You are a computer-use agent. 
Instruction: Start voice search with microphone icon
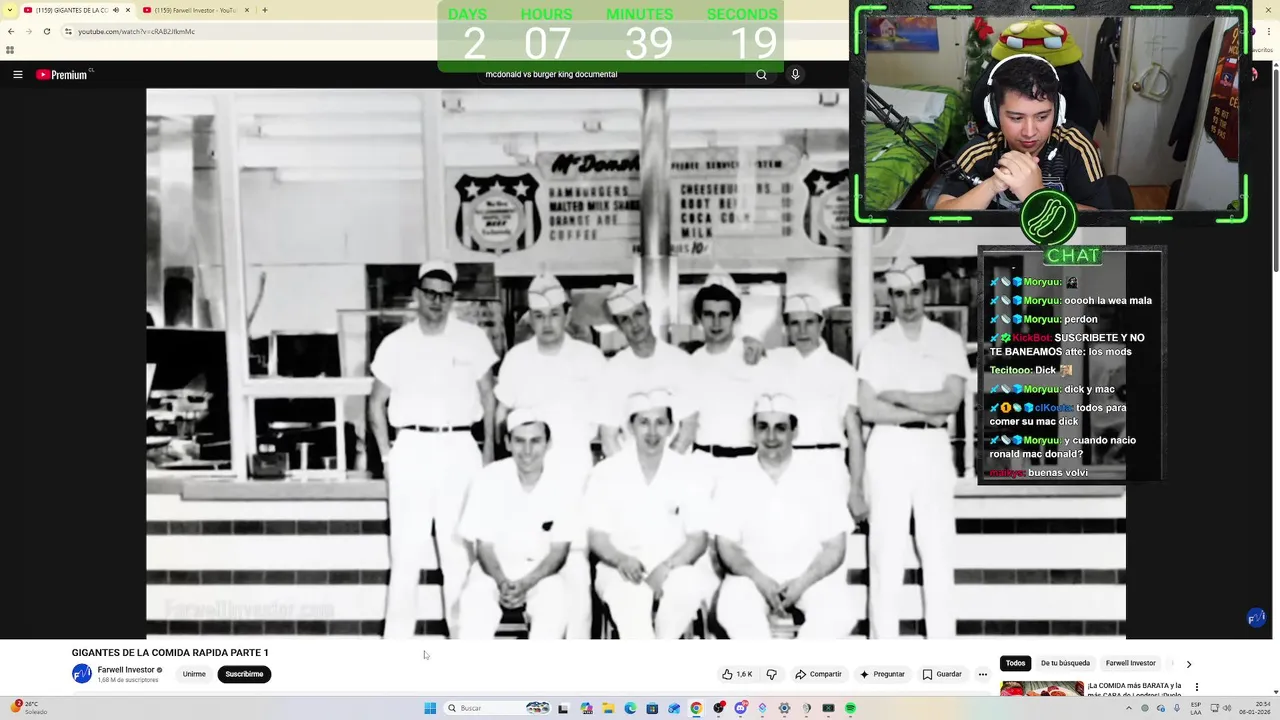click(x=795, y=74)
